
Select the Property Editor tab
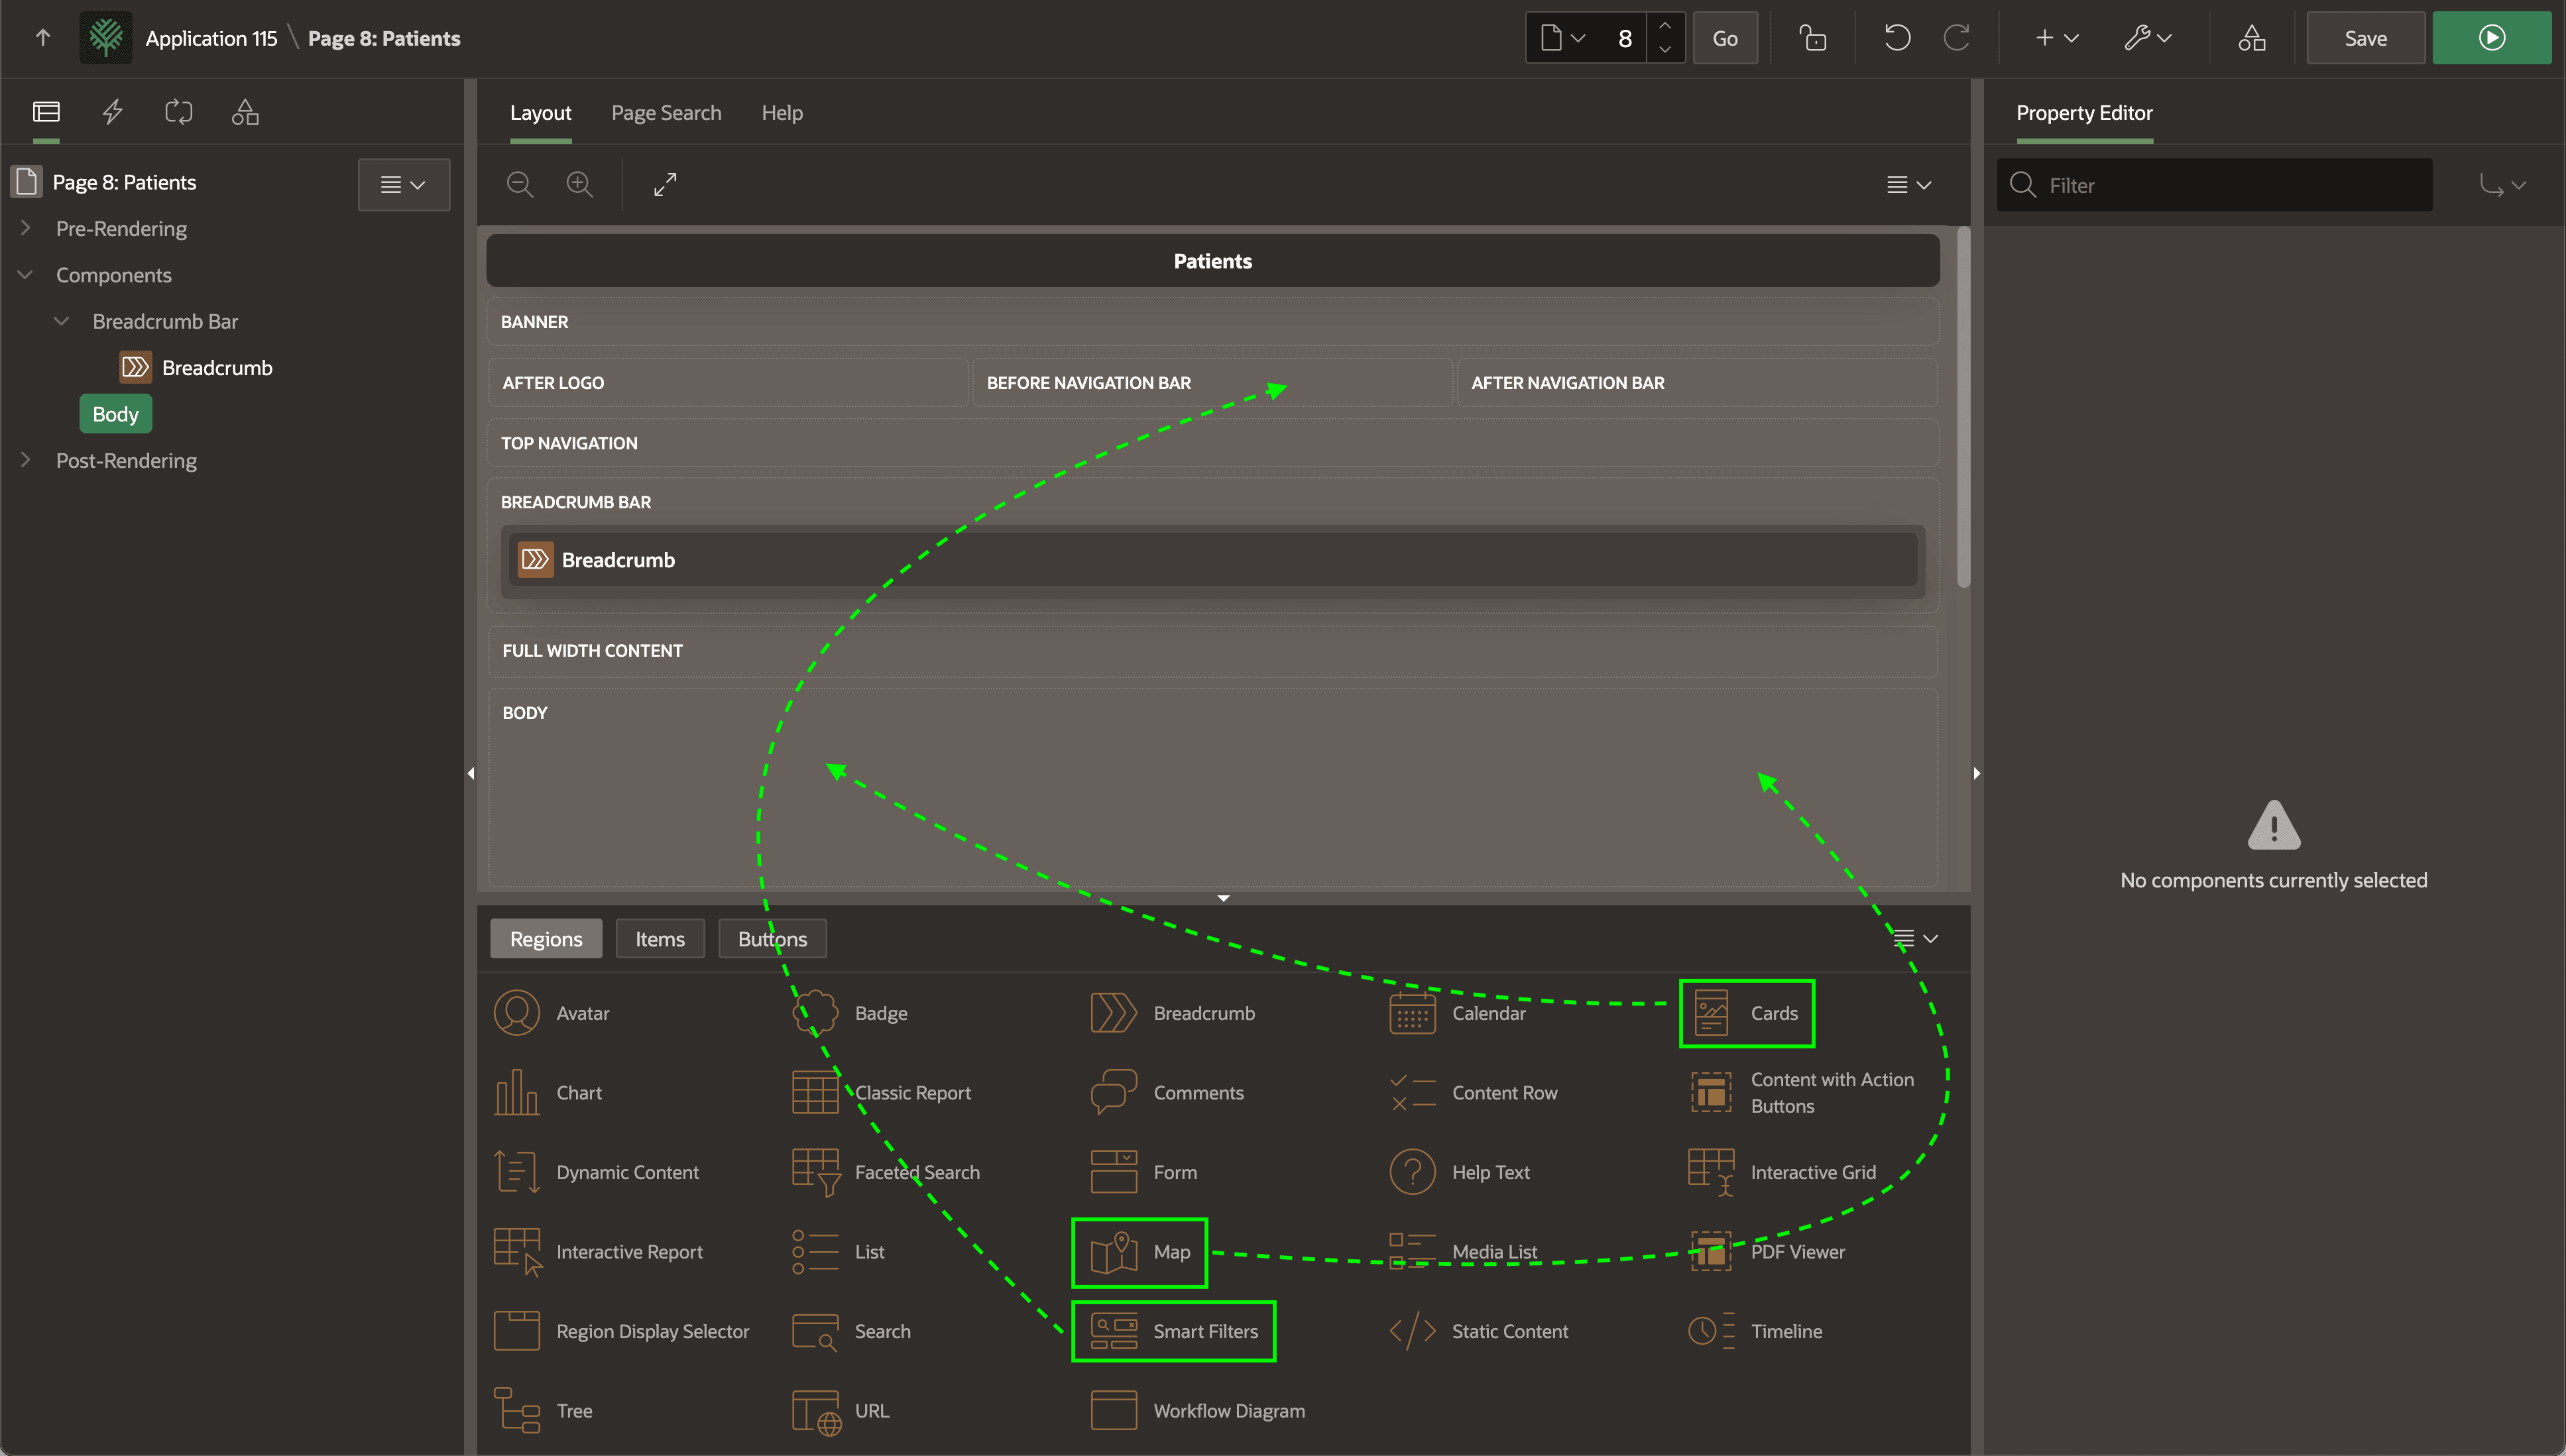point(2084,113)
